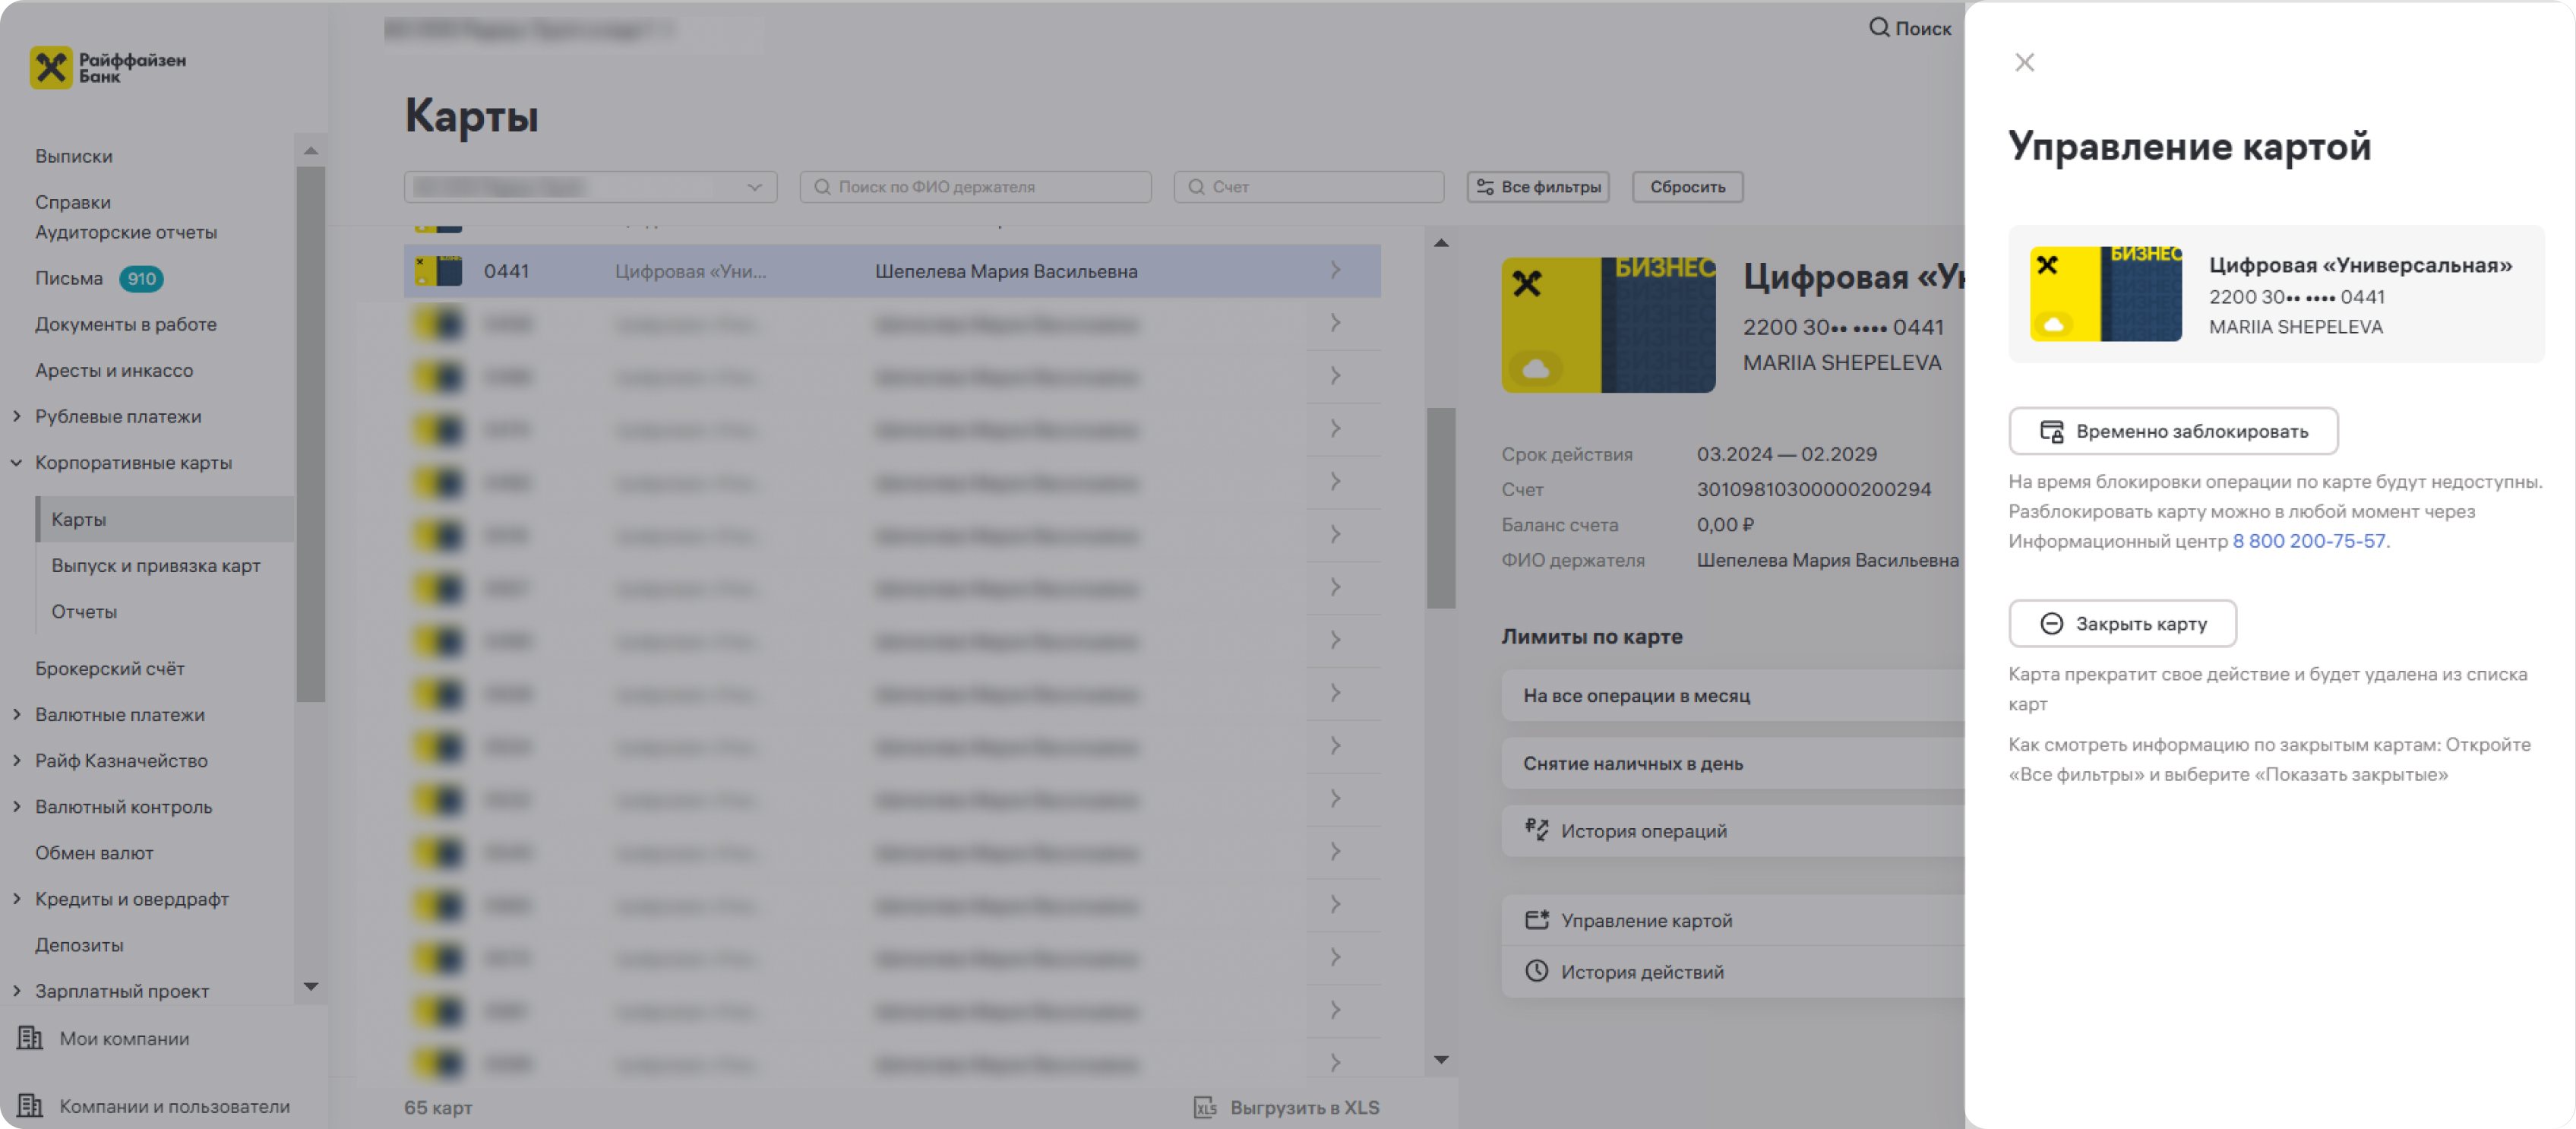Select Отчеты submenu item
2576x1129 pixels.
pyautogui.click(x=84, y=611)
